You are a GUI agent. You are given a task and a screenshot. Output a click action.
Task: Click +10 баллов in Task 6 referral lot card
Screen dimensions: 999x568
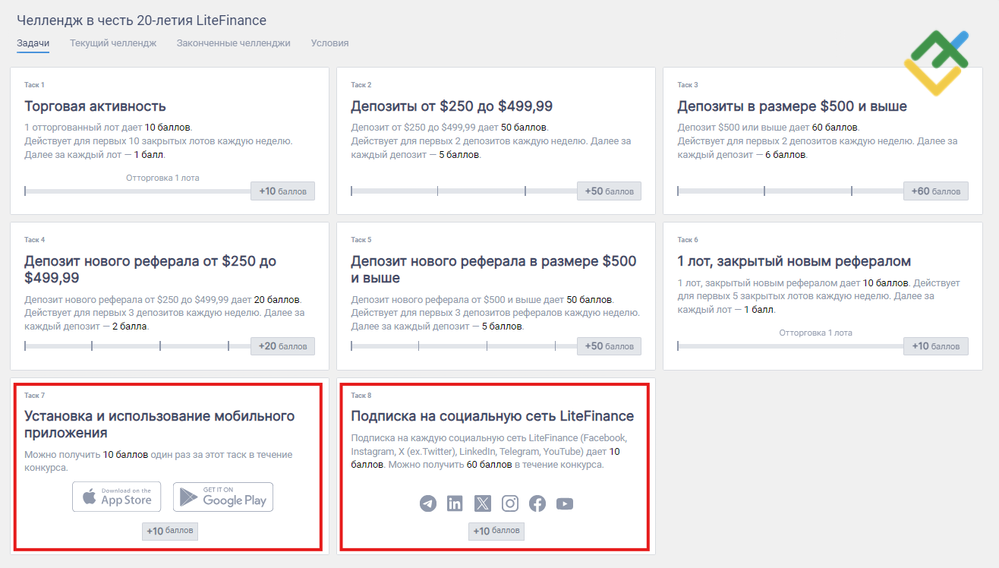tap(935, 346)
